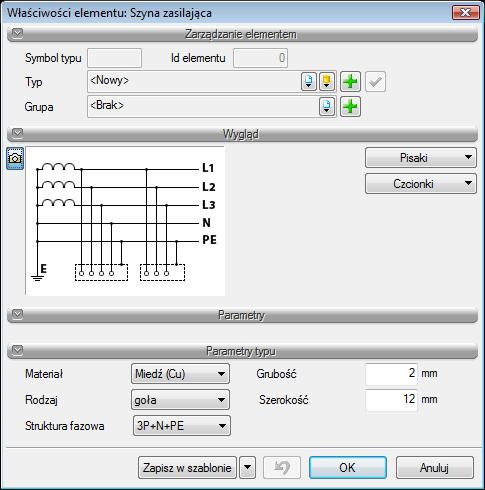
Task: Add new type with green plus in Typ row
Action: click(x=350, y=82)
